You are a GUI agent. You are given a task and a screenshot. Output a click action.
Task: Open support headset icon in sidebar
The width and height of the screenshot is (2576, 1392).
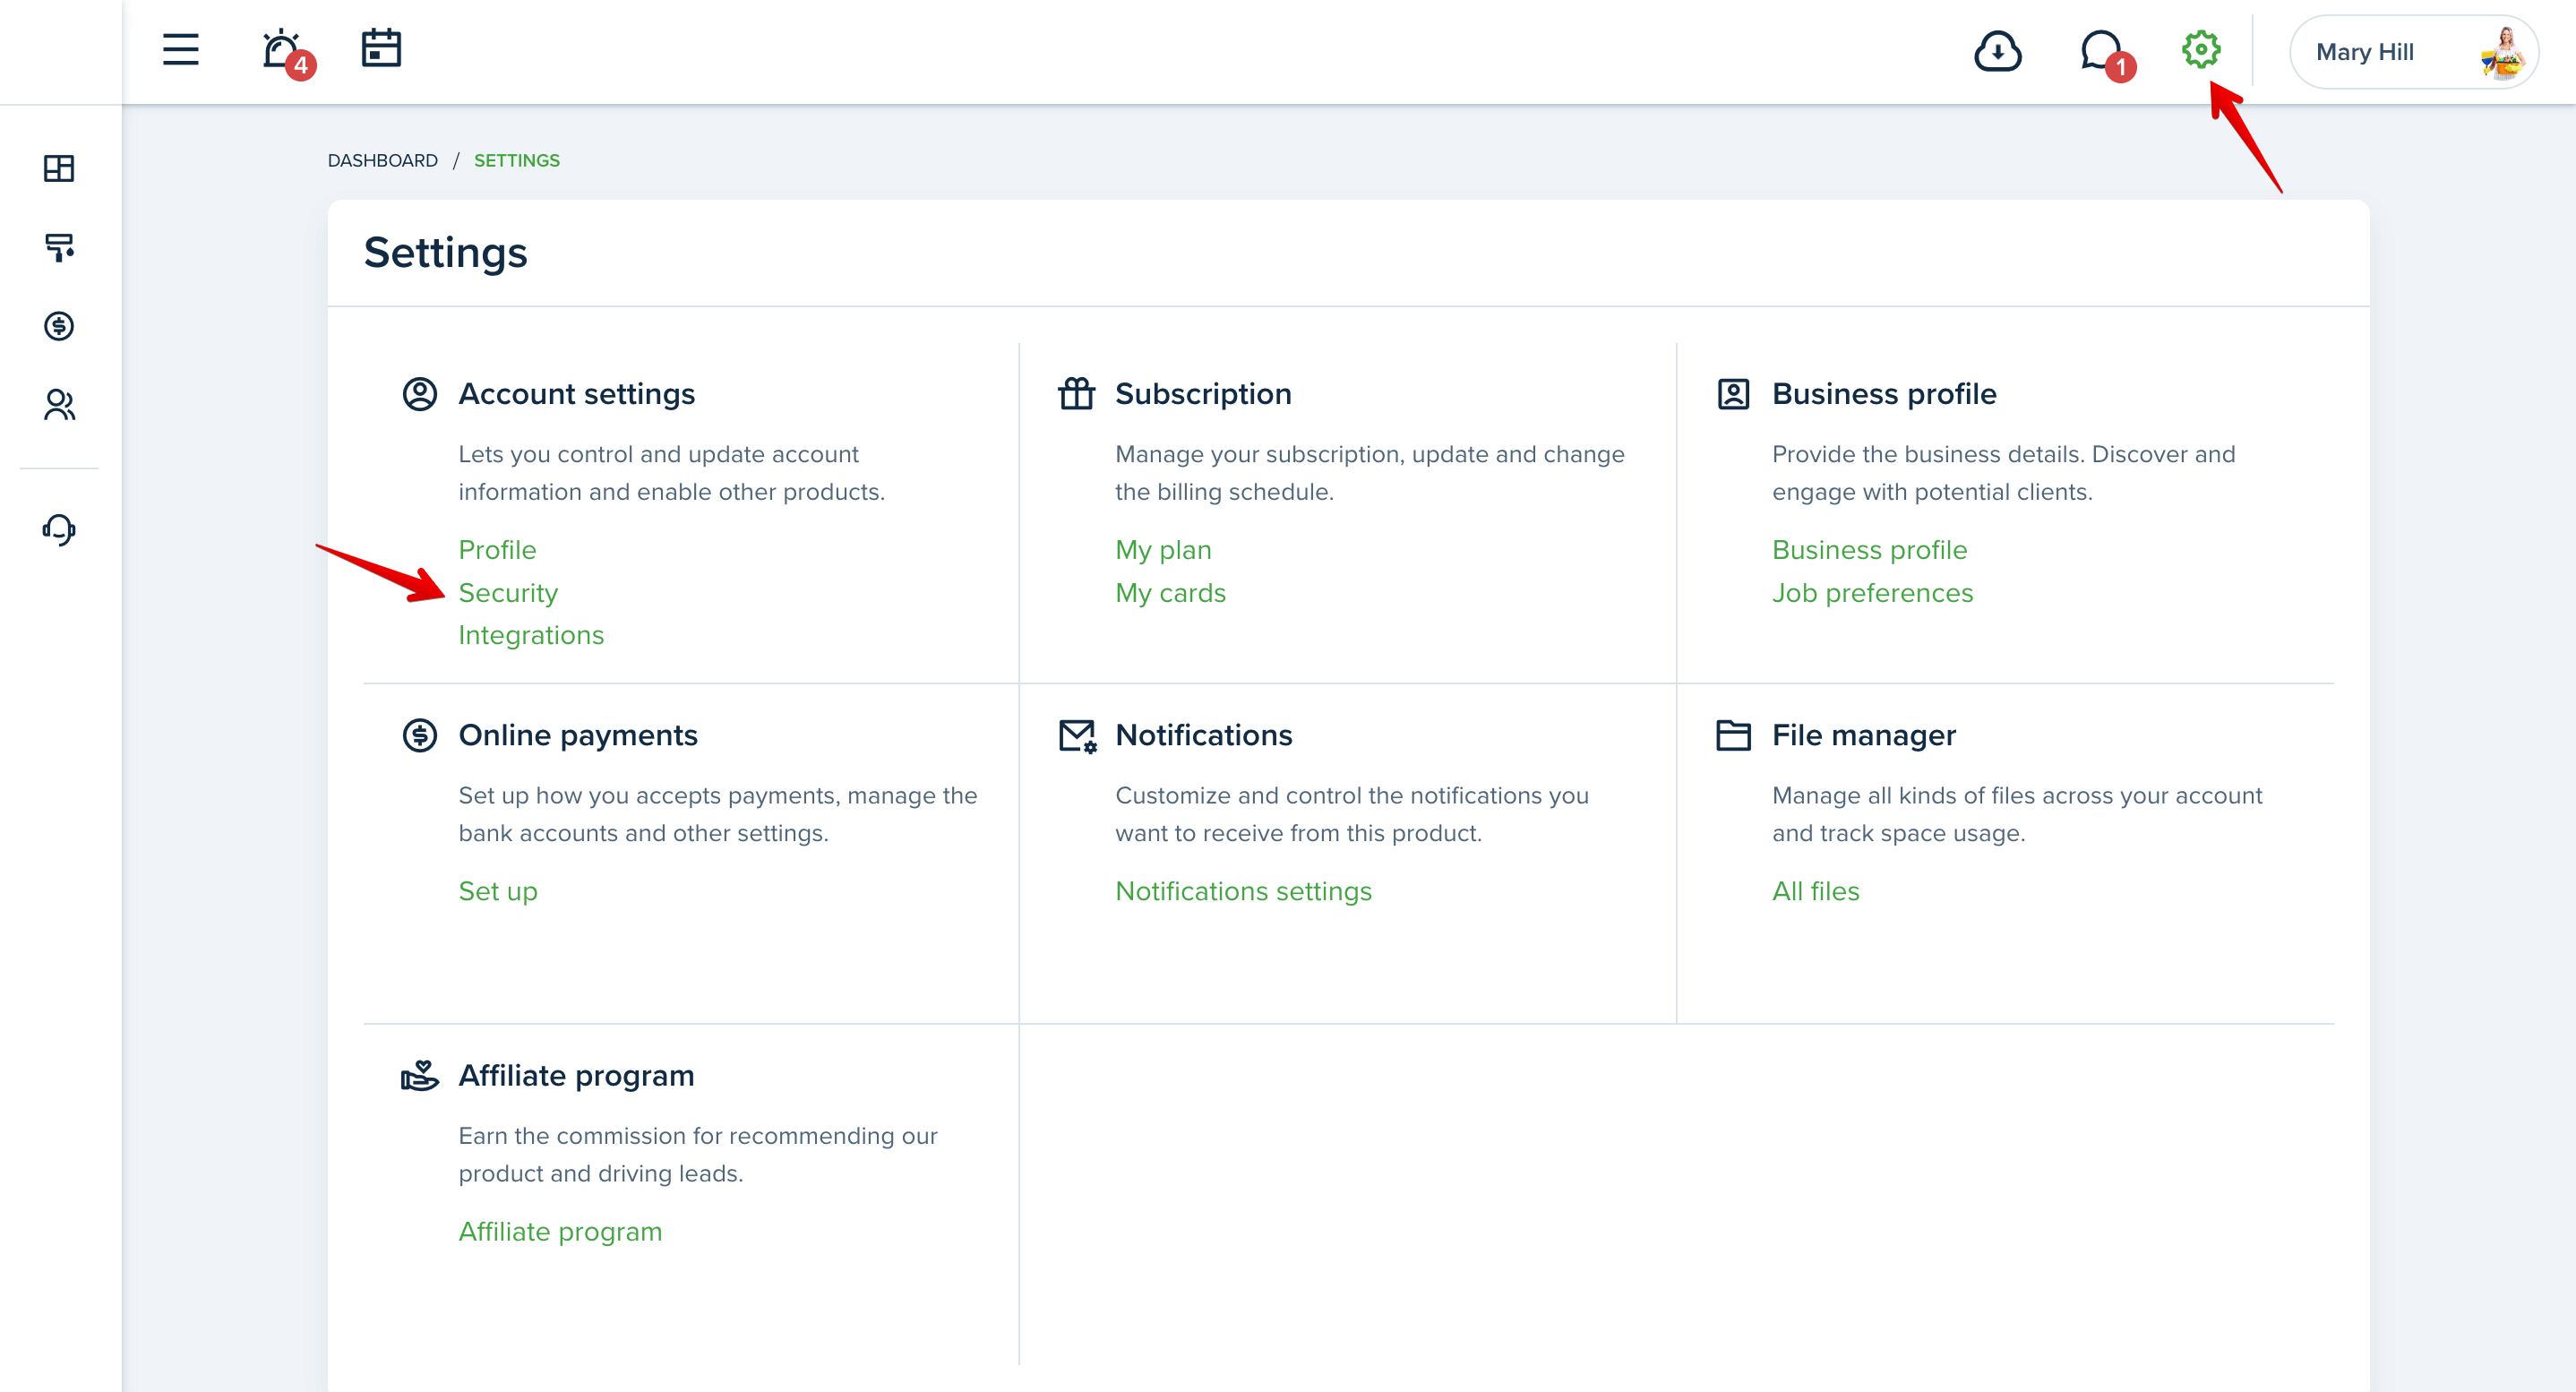(x=59, y=529)
